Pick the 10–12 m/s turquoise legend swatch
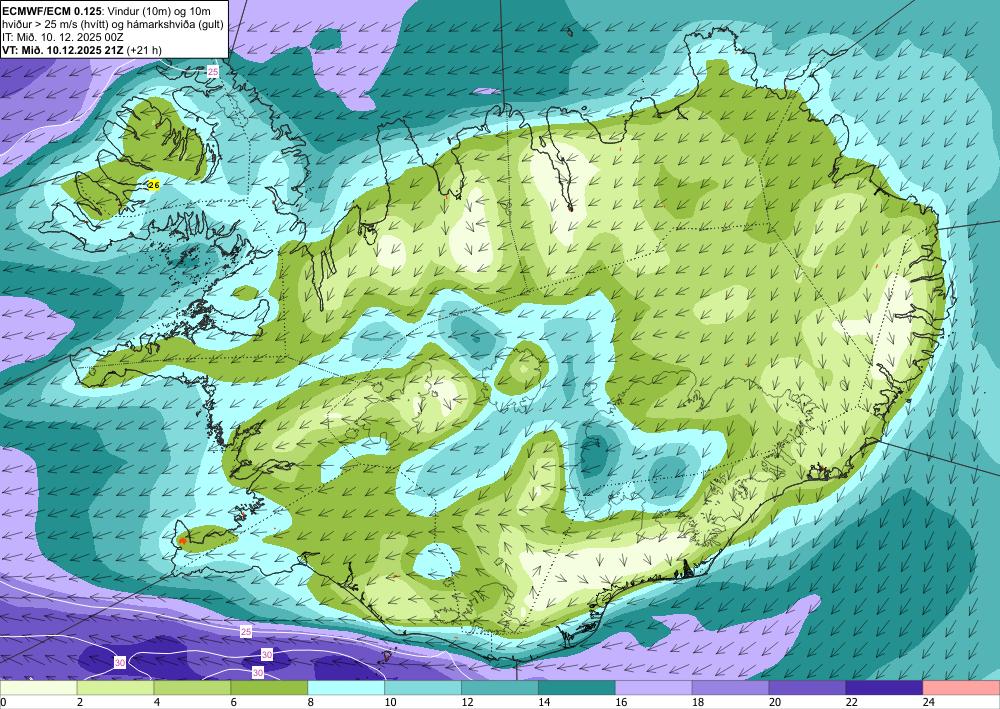1000x709 pixels. (x=423, y=688)
